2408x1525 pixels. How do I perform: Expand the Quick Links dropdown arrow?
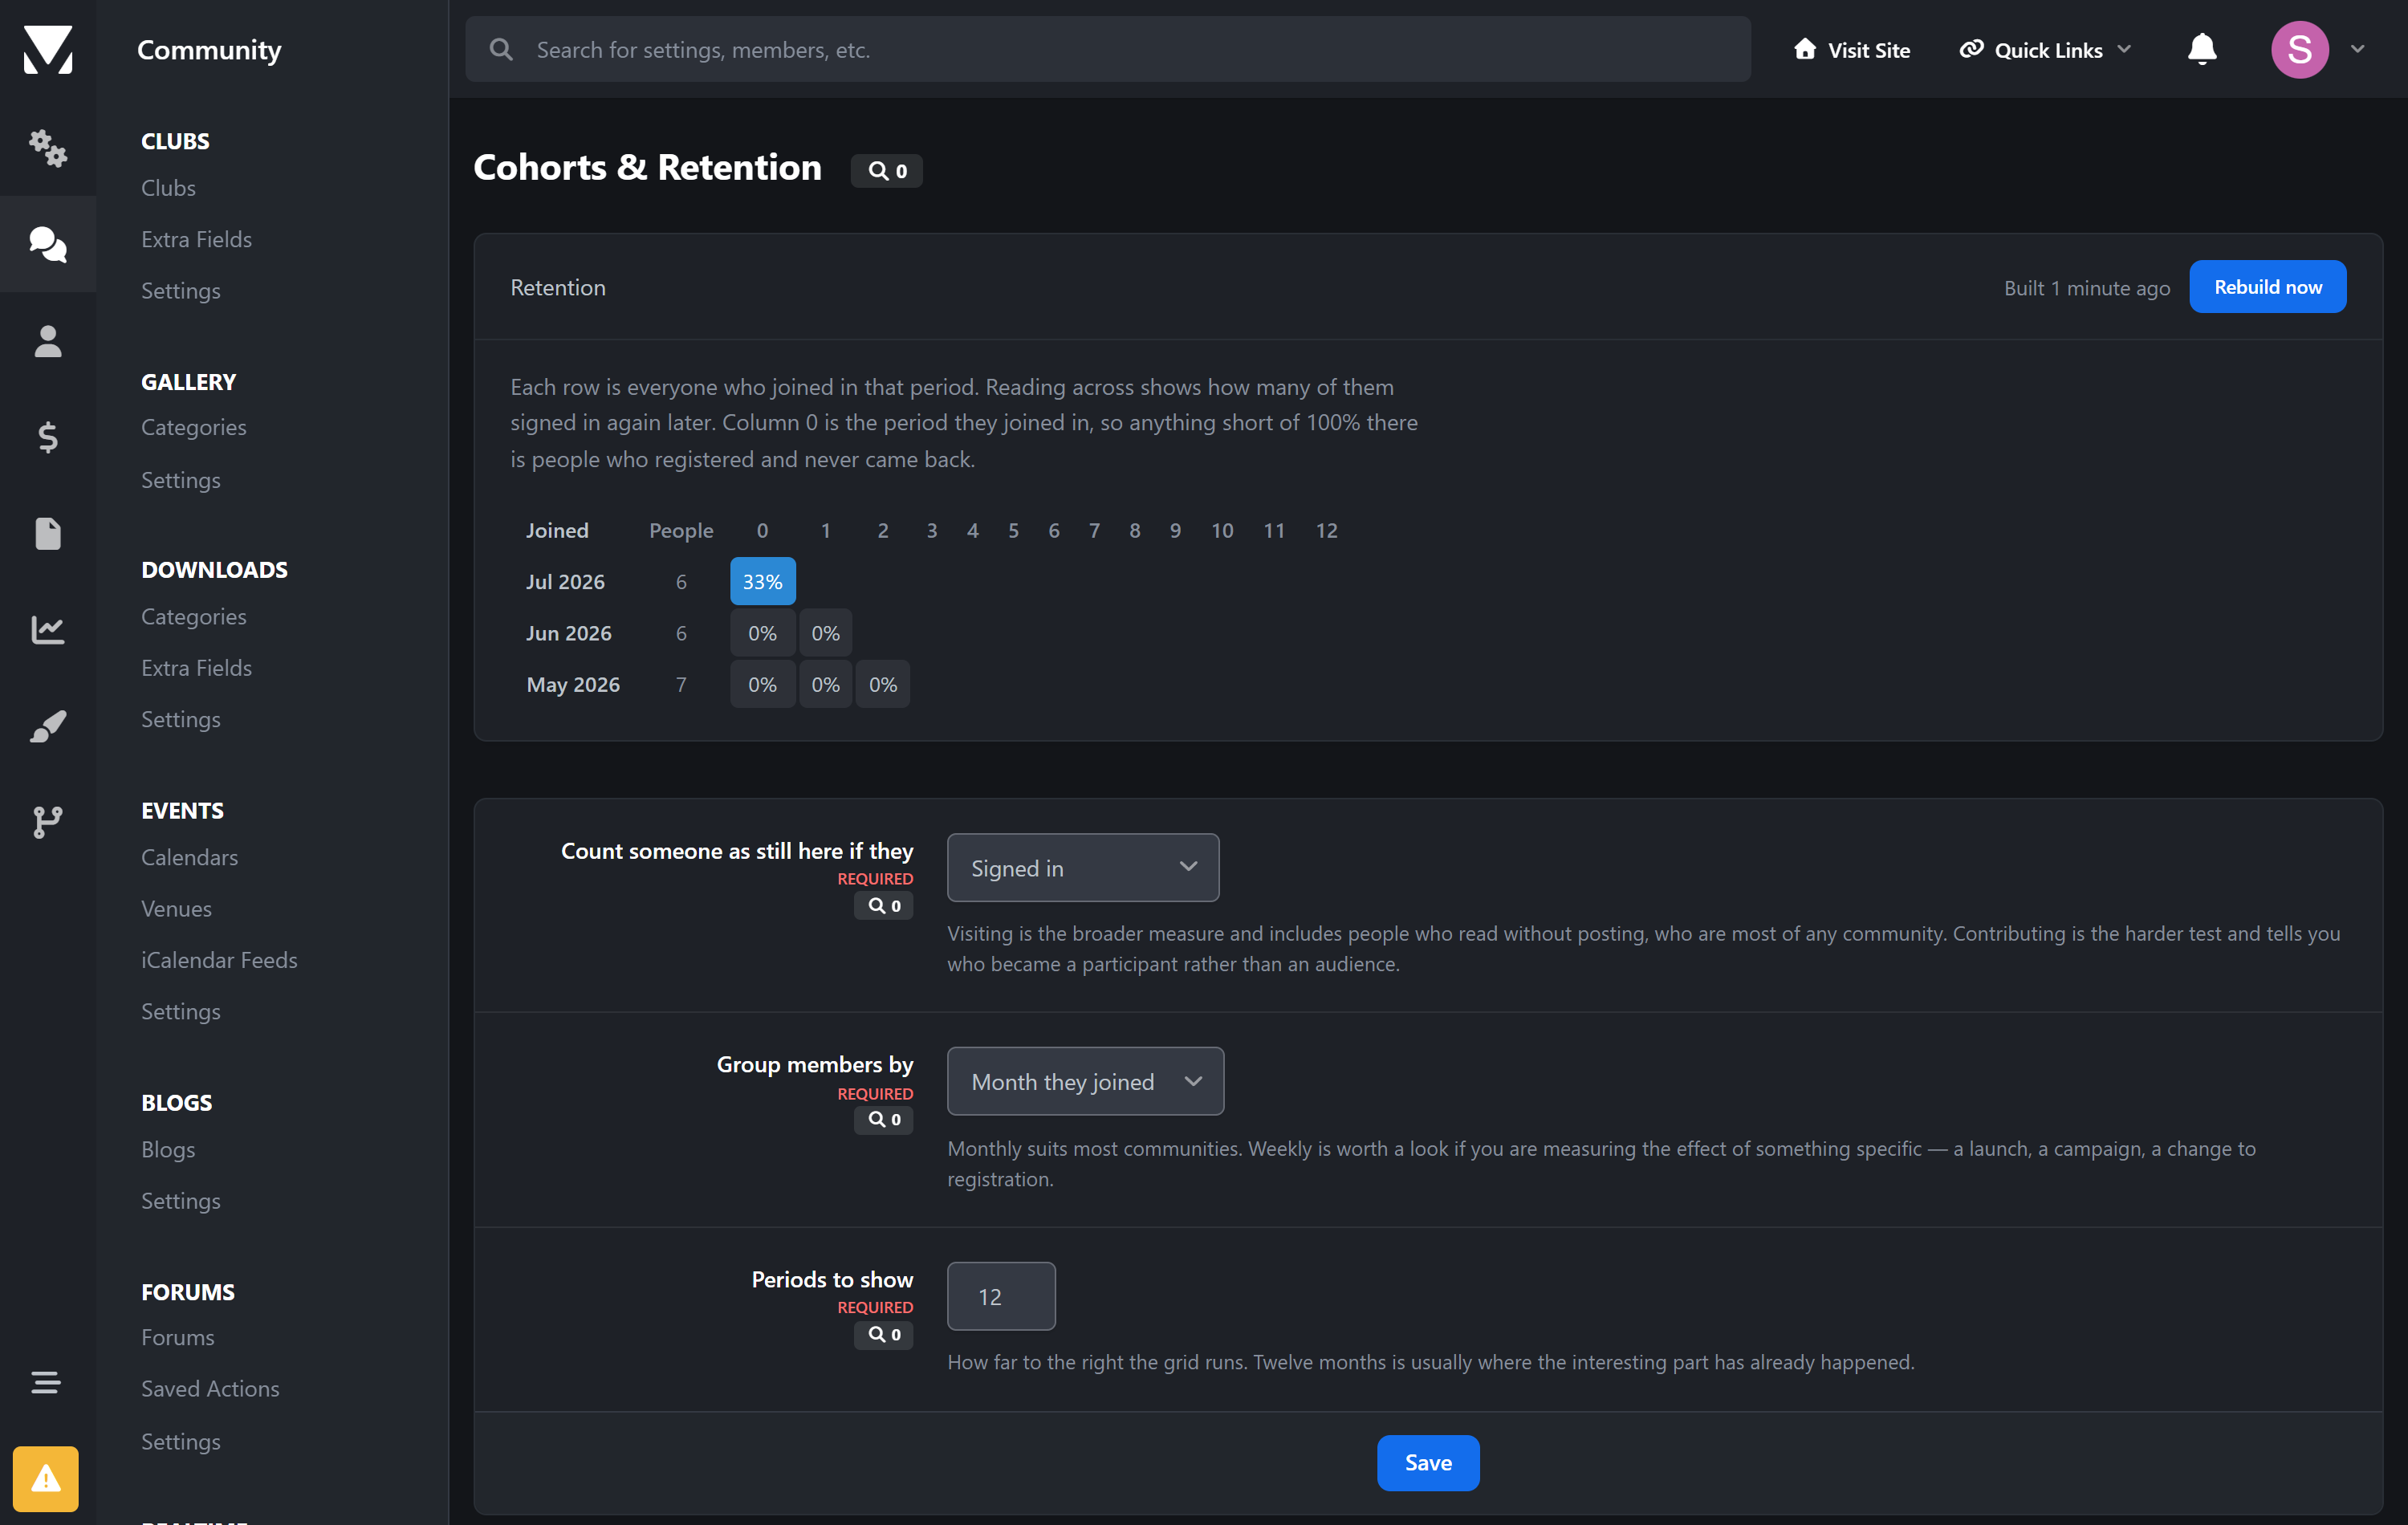click(x=2125, y=49)
